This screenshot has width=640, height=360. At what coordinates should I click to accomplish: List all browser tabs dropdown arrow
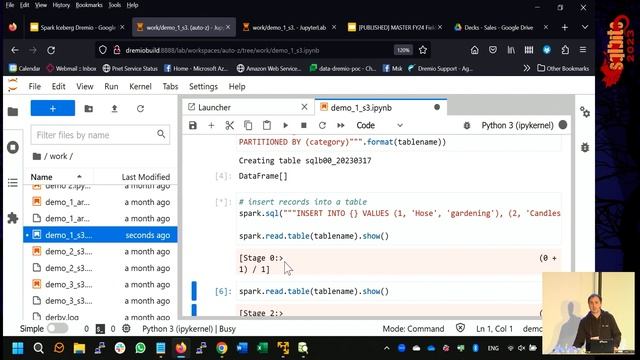pos(585,27)
